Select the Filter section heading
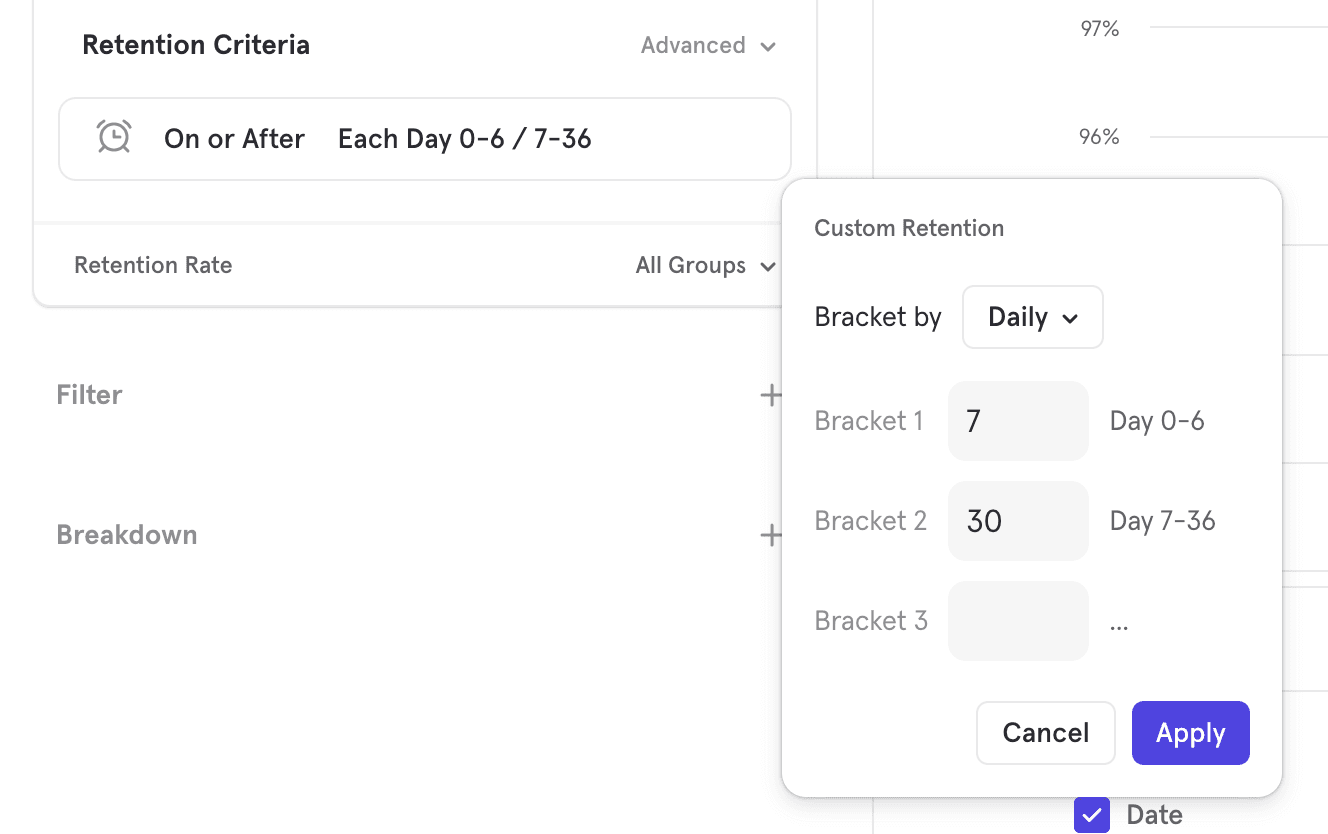The height and width of the screenshot is (834, 1328). [x=89, y=395]
